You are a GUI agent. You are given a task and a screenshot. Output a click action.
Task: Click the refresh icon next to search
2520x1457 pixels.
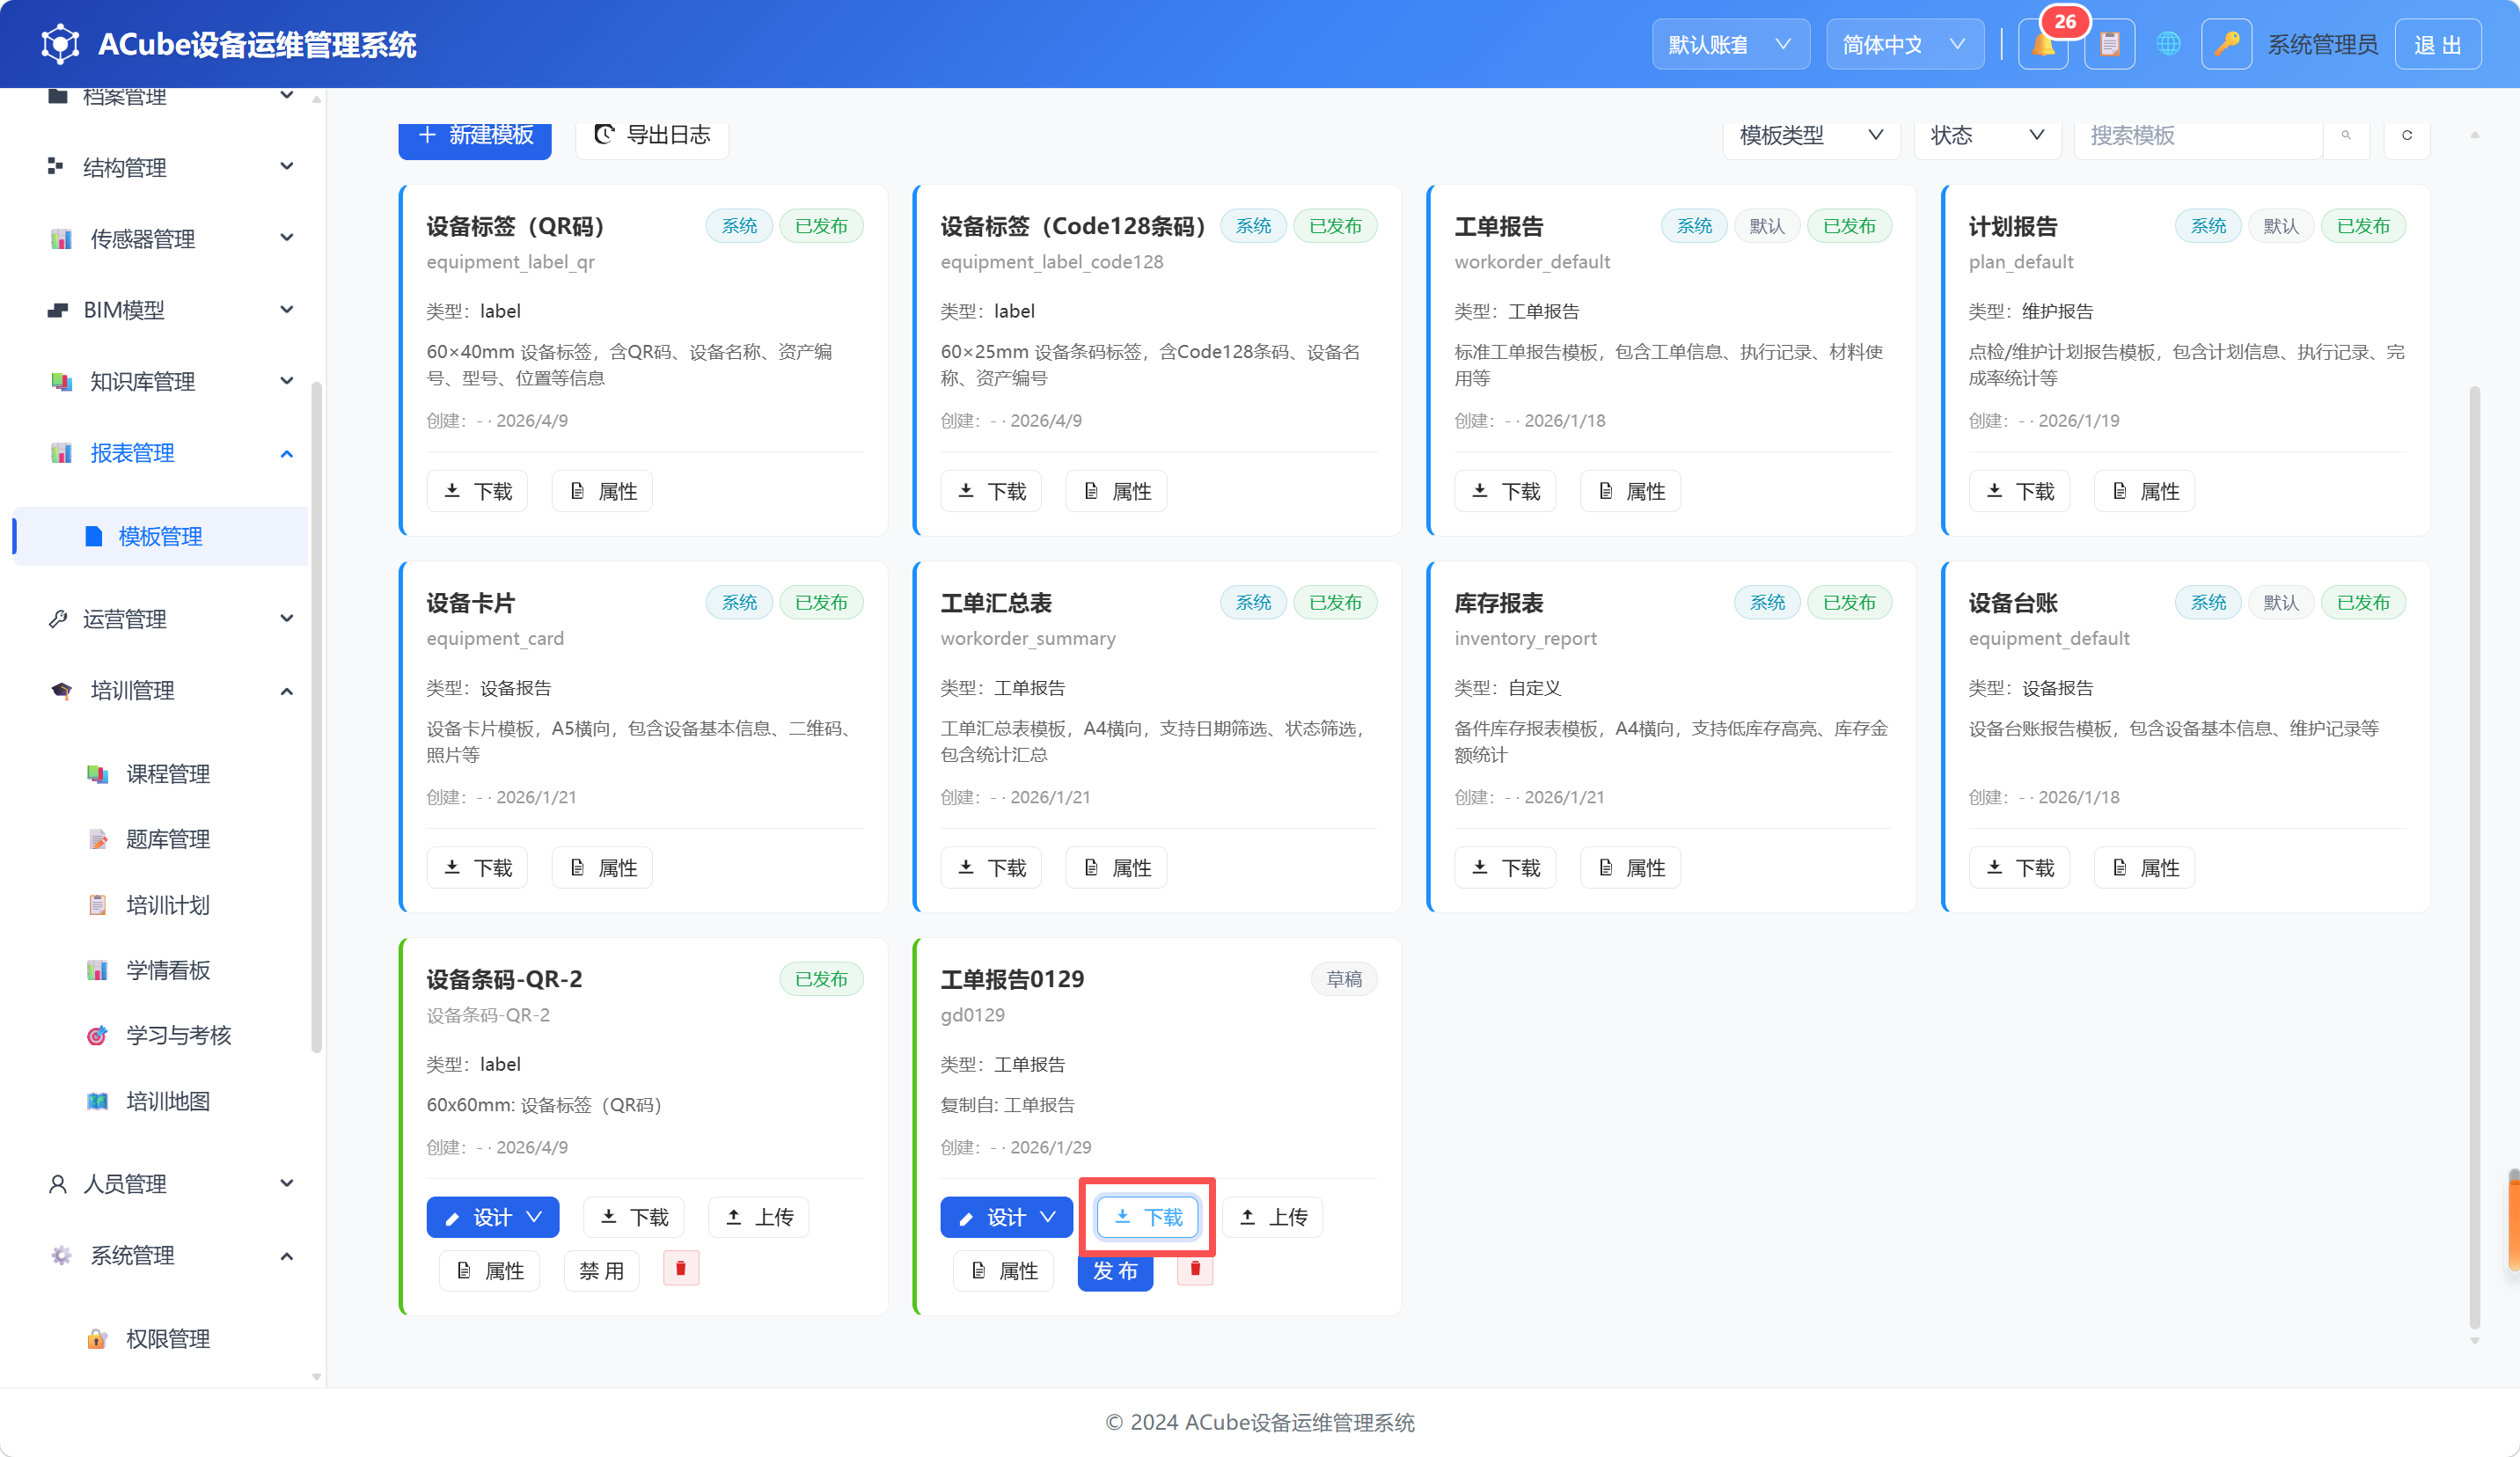click(x=2407, y=135)
